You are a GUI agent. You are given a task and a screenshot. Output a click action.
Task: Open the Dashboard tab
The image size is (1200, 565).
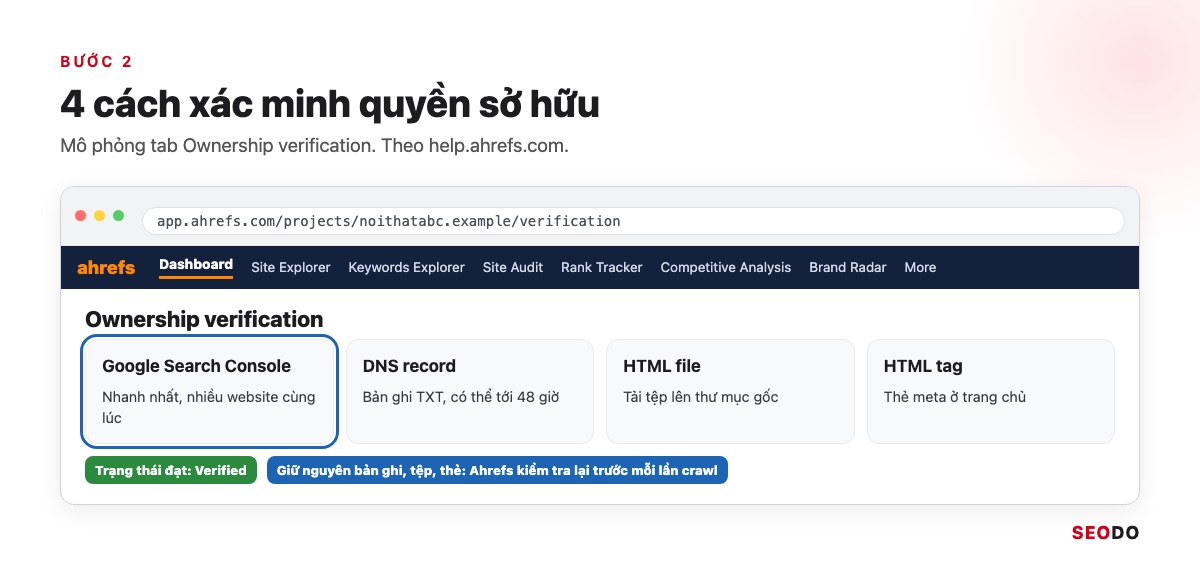coord(196,265)
